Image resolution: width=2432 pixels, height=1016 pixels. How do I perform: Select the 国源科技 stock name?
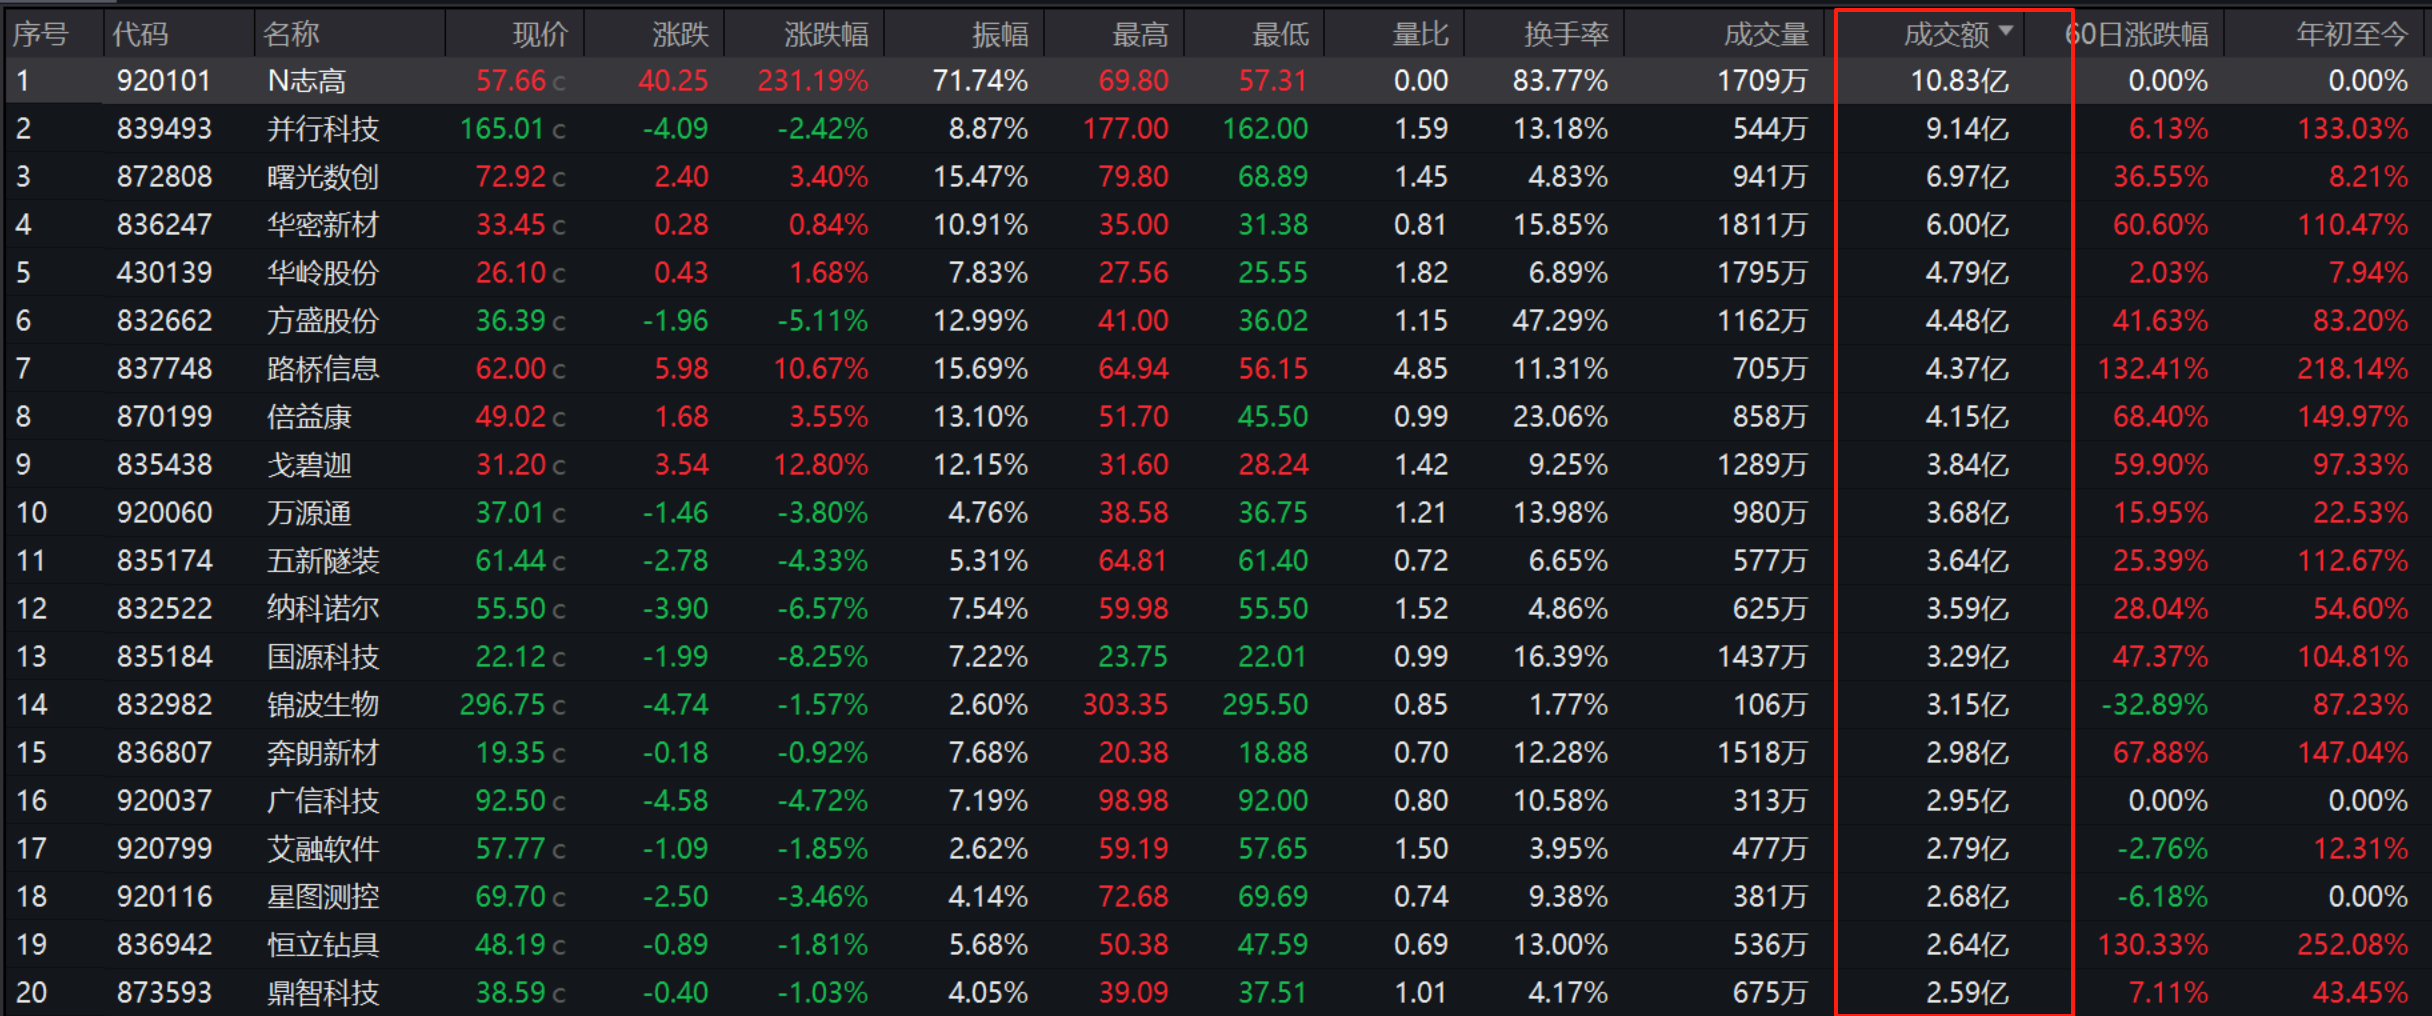(323, 657)
